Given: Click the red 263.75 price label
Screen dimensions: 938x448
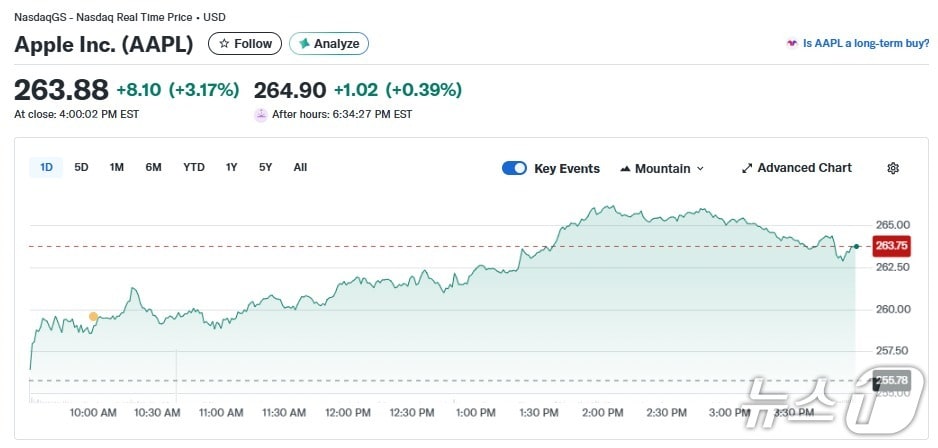Looking at the screenshot, I should click(890, 246).
